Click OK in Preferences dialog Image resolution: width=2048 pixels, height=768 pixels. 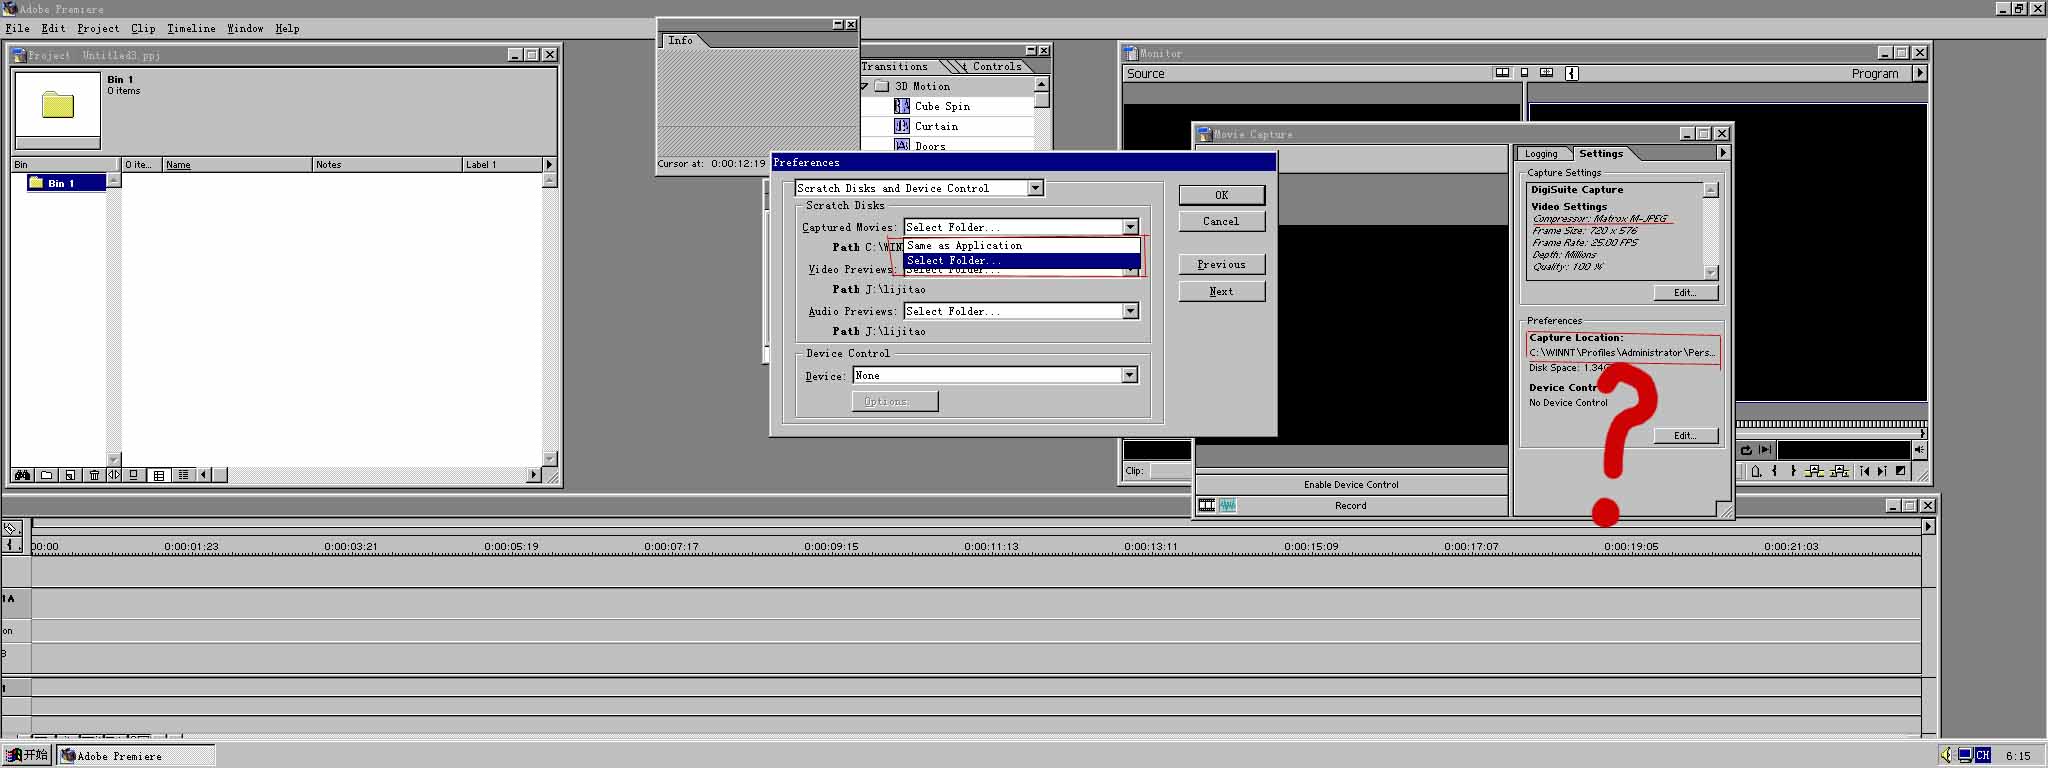[x=1221, y=195]
